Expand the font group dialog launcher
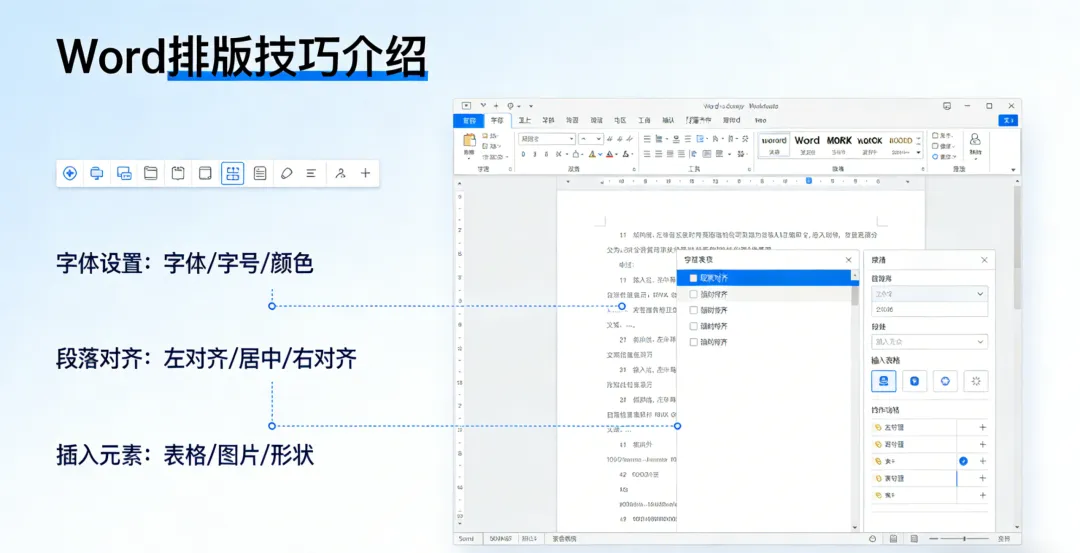Viewport: 1080px width, 553px height. [x=636, y=169]
